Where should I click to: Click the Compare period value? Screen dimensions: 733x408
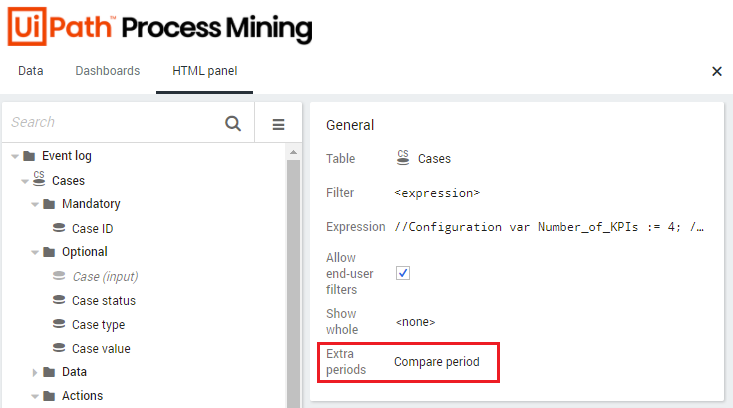(x=436, y=361)
